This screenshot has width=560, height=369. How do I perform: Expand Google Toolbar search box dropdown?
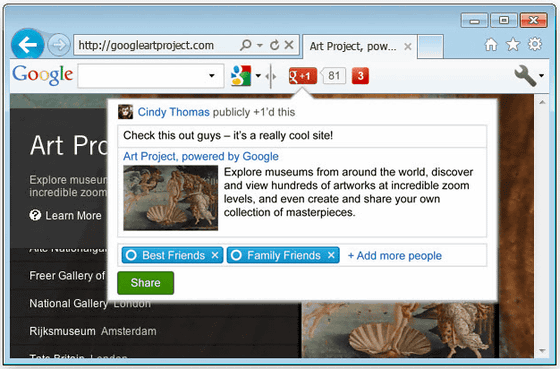[x=211, y=75]
